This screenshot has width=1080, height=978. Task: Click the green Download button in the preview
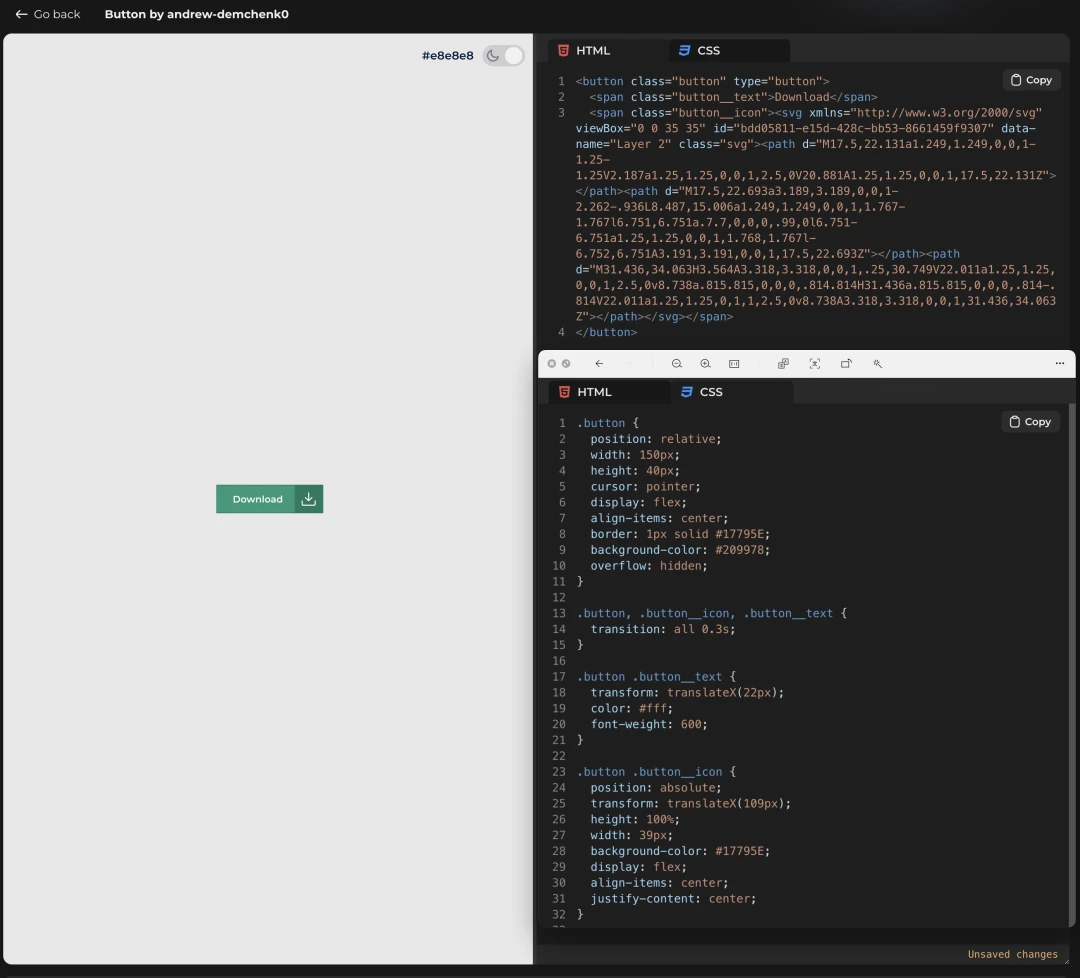(257, 499)
